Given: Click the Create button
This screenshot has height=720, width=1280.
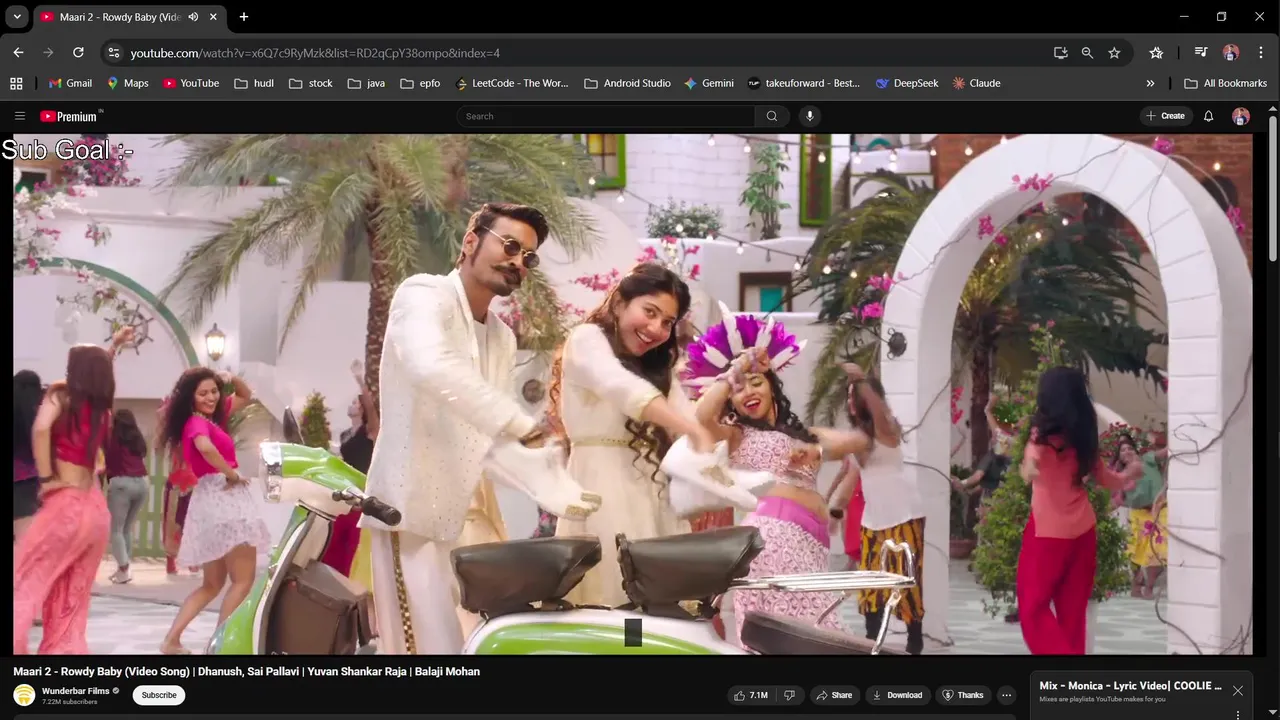Looking at the screenshot, I should (x=1166, y=116).
